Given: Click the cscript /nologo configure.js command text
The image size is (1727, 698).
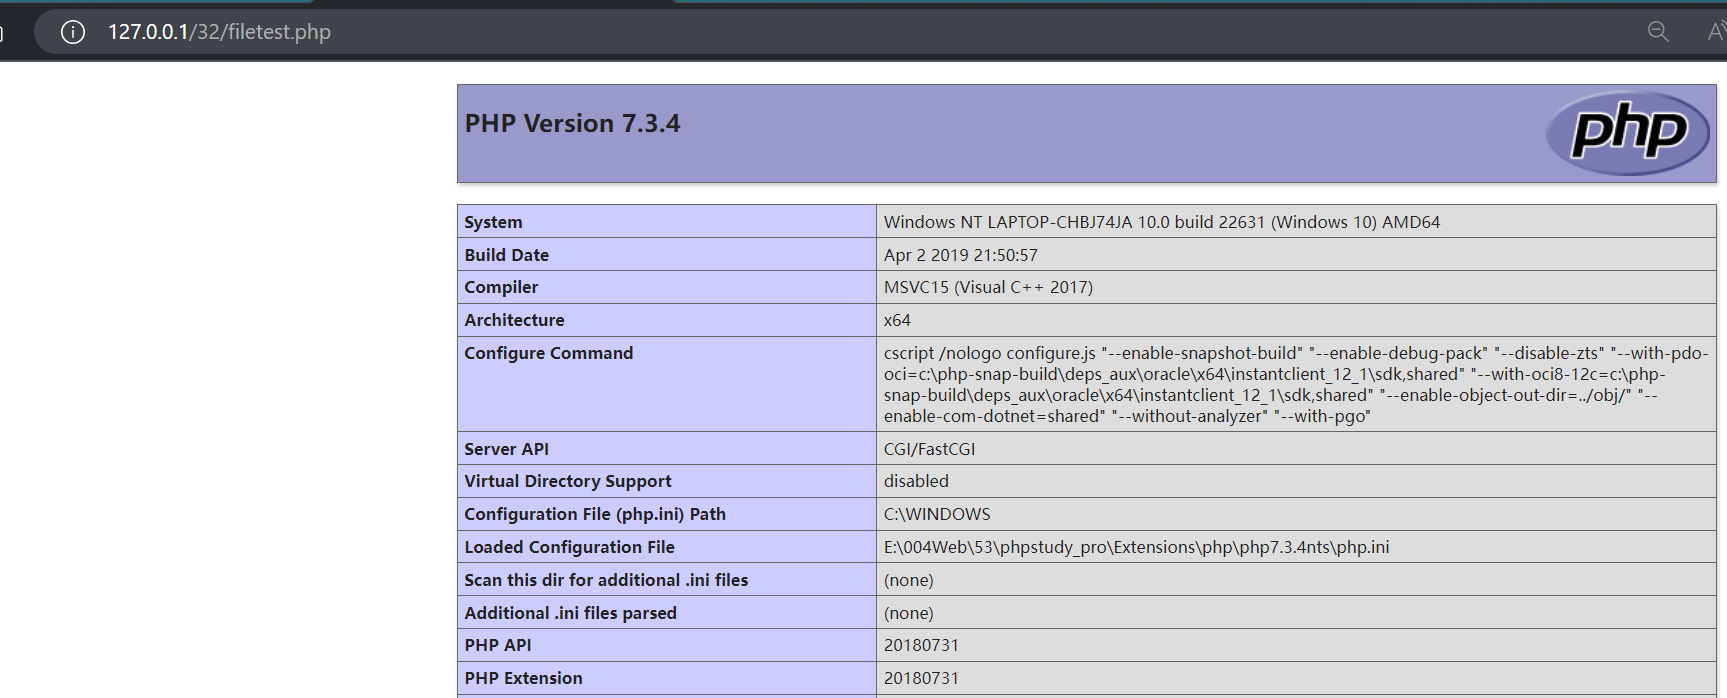Looking at the screenshot, I should pyautogui.click(x=1296, y=384).
